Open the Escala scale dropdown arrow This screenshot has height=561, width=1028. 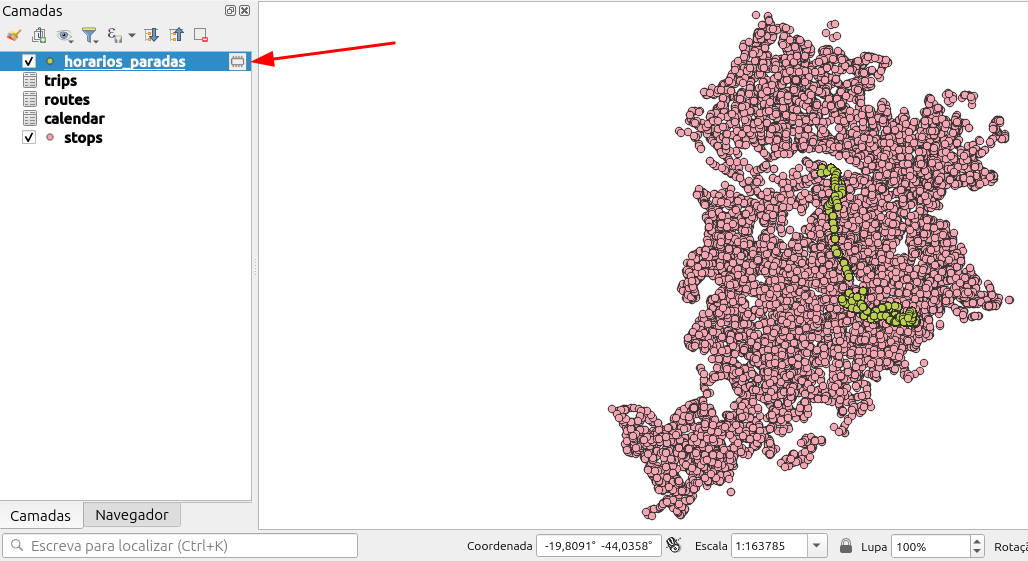pyautogui.click(x=817, y=546)
